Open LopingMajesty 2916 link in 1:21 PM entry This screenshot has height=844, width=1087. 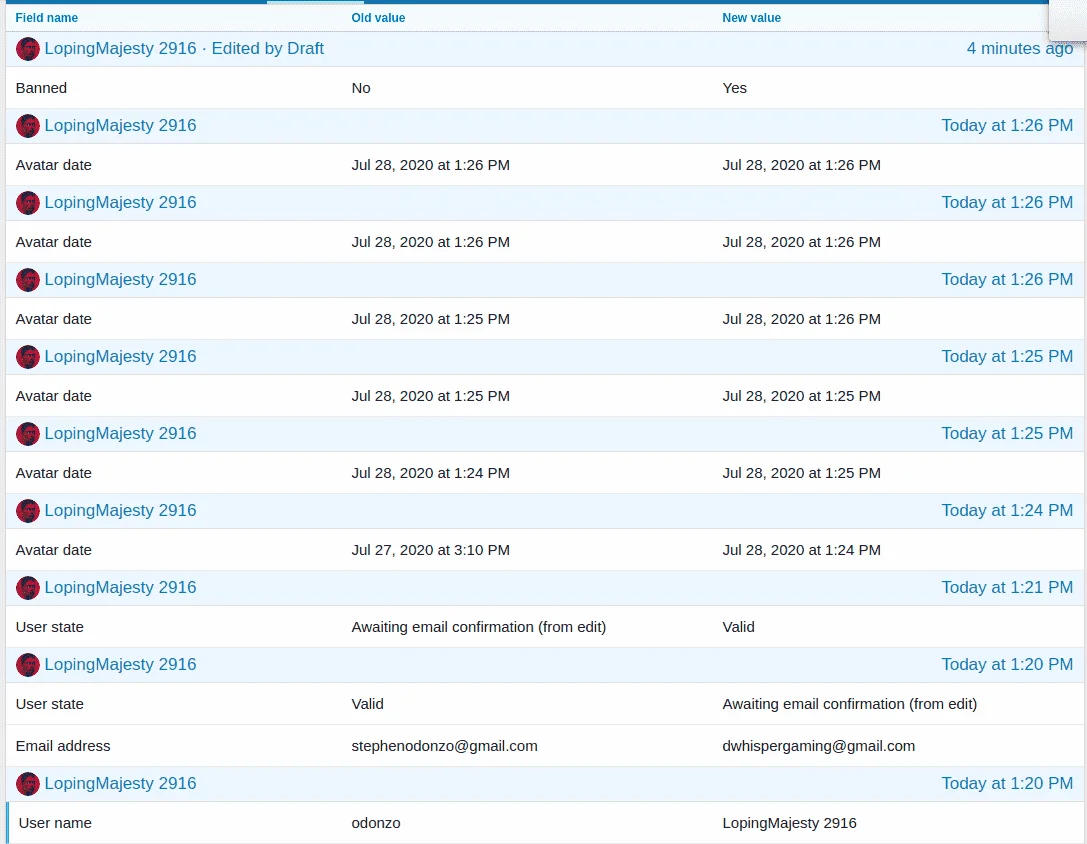tap(121, 587)
